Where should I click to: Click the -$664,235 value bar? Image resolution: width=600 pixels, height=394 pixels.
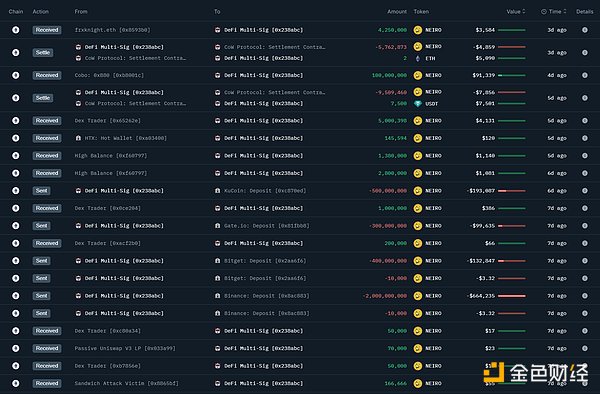click(x=512, y=296)
